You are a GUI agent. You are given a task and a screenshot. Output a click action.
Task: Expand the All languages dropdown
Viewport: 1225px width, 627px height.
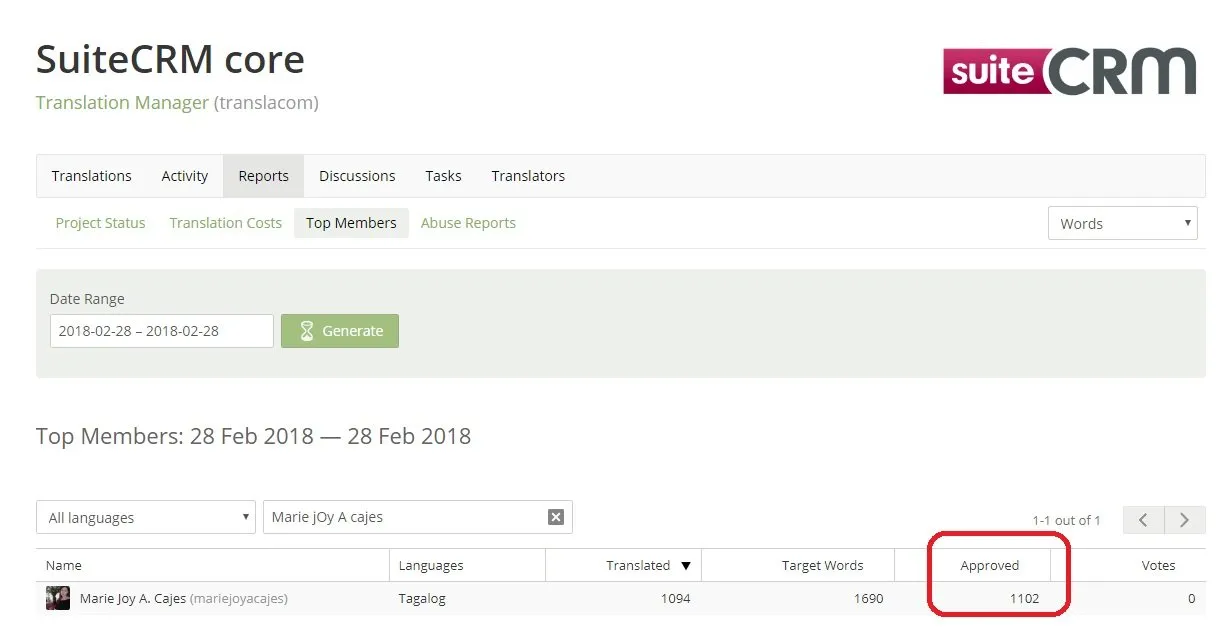[x=146, y=517]
